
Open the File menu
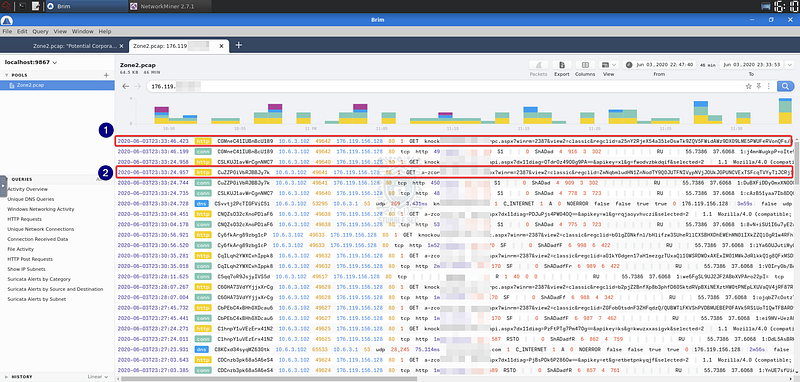tap(7, 31)
